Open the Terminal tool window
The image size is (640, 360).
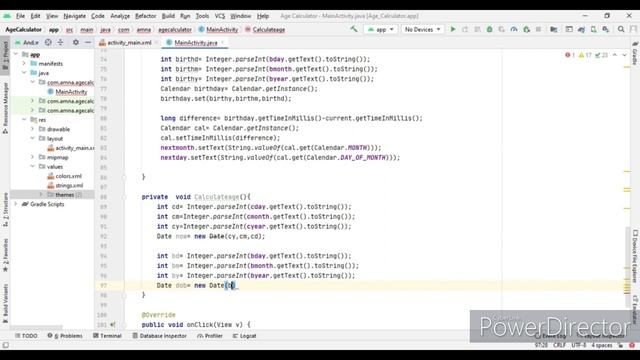[107, 336]
